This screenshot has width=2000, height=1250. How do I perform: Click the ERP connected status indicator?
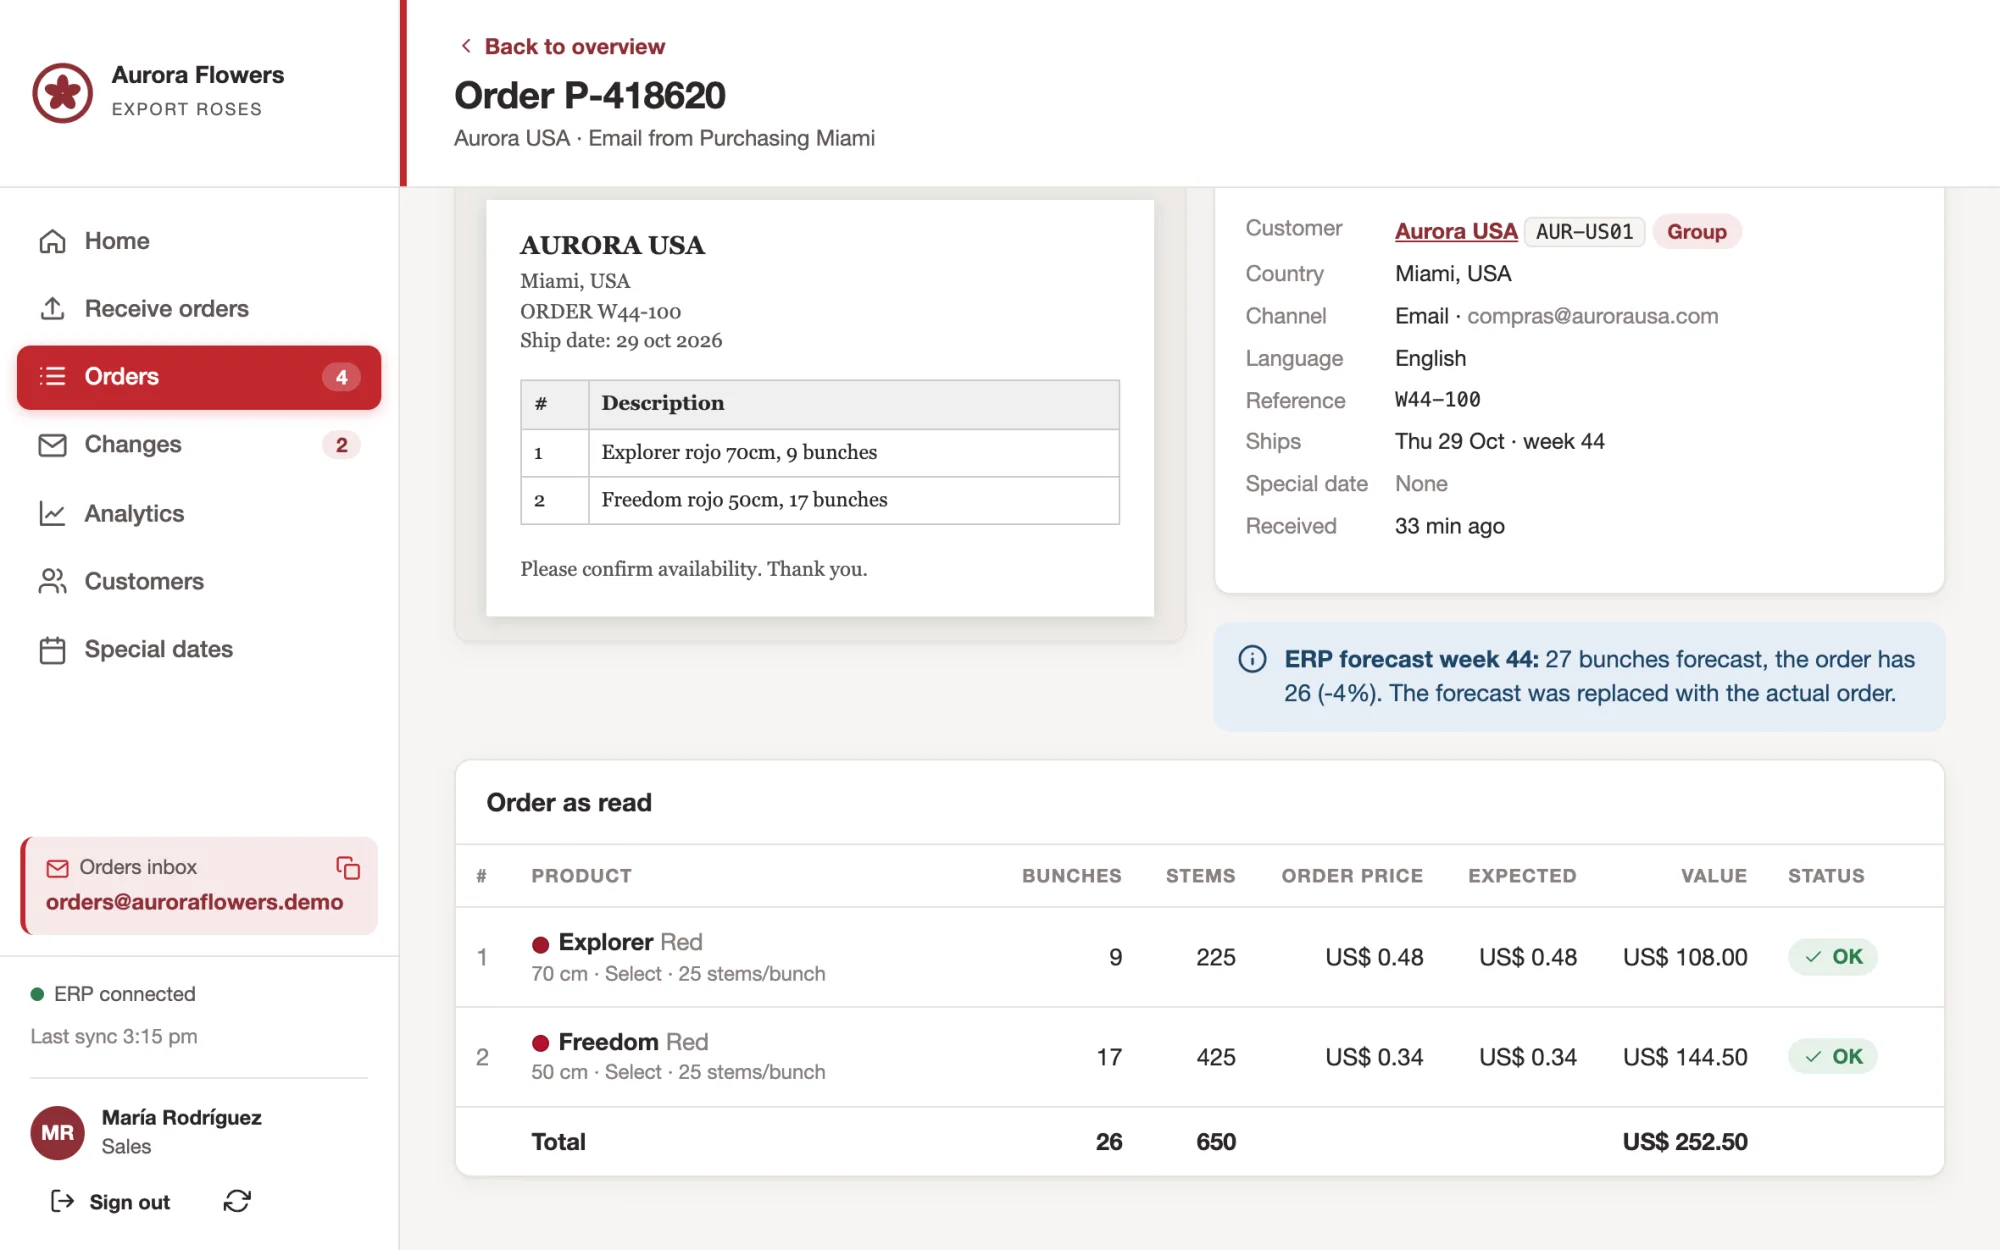click(113, 994)
